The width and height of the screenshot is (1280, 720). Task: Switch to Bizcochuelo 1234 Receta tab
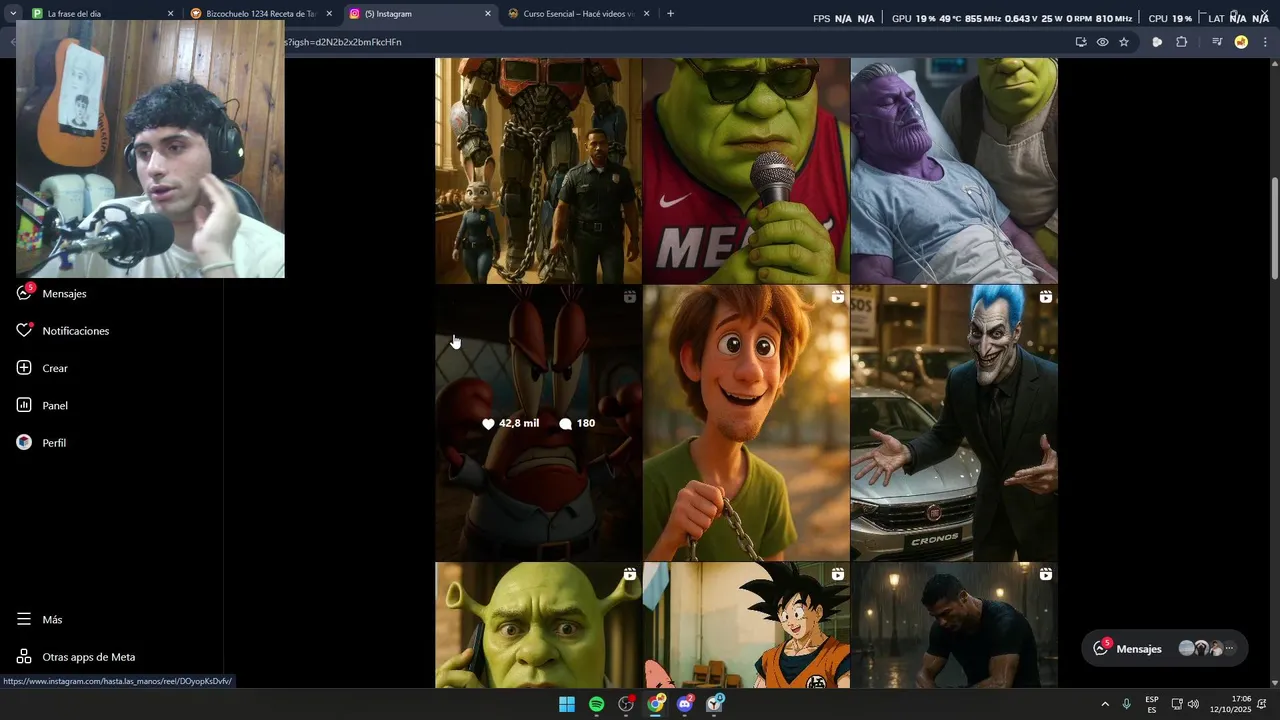tap(260, 14)
